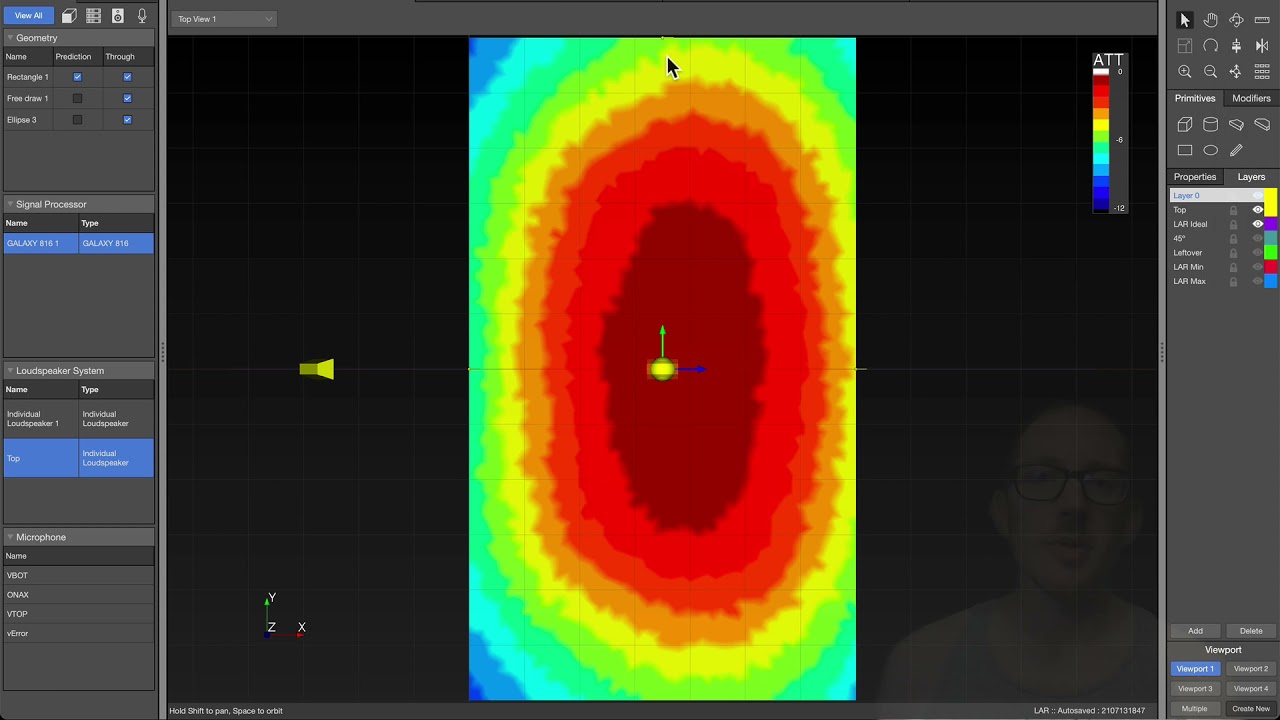The height and width of the screenshot is (720, 1280).
Task: Open the Properties tab
Action: pos(1195,177)
